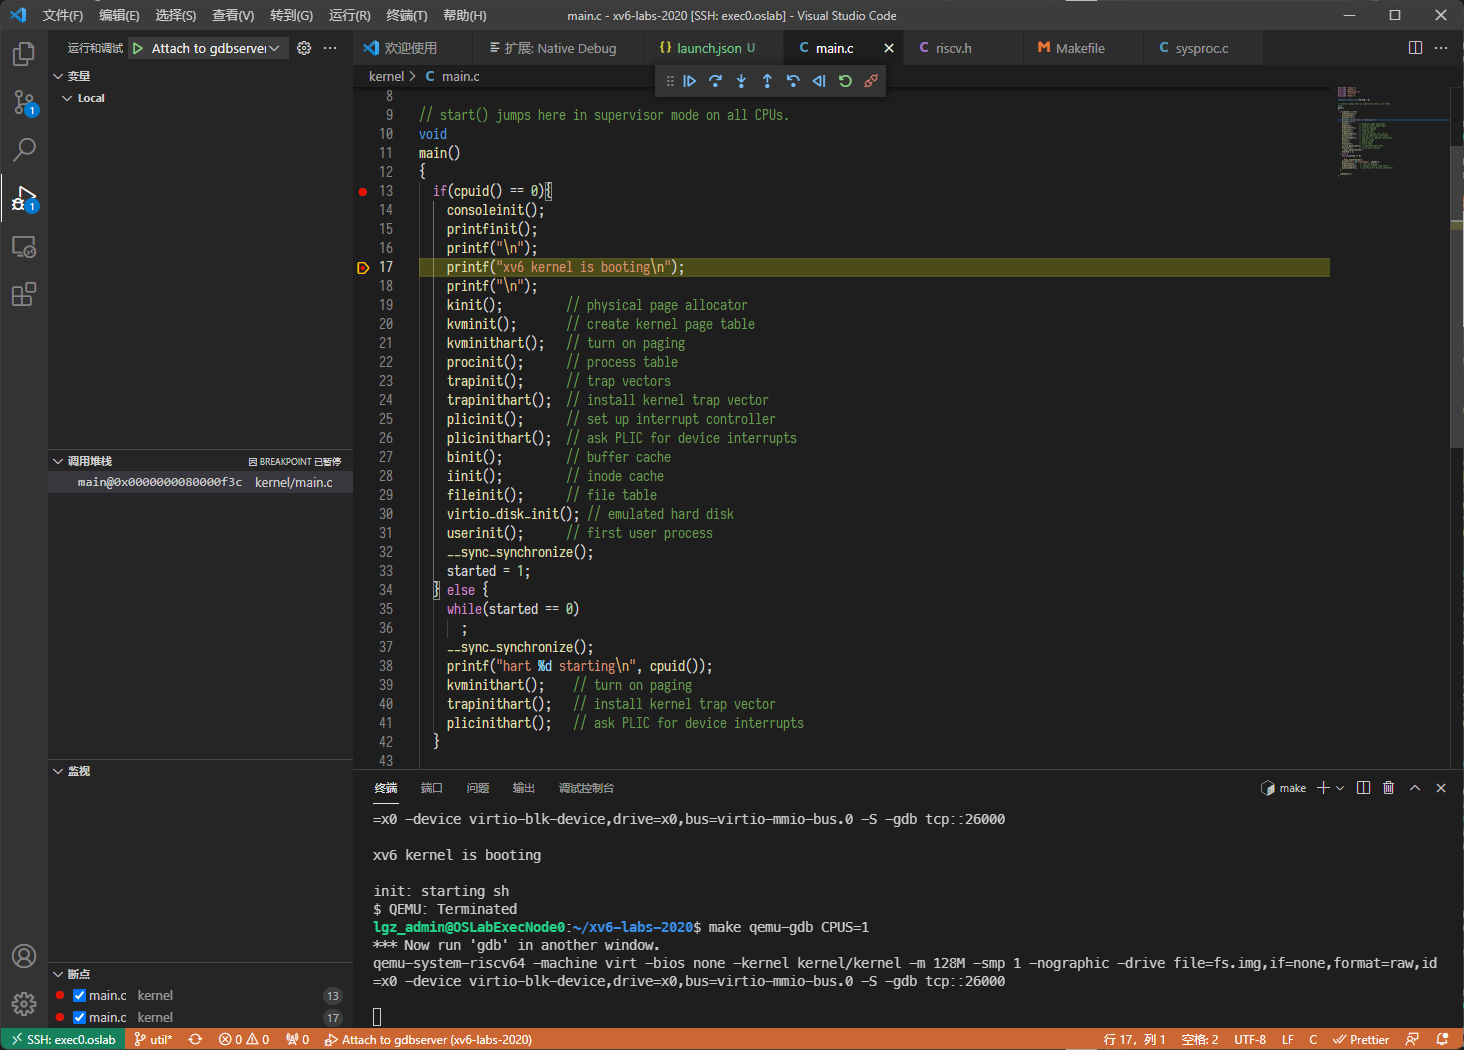This screenshot has height=1050, width=1464.
Task: Collapse the 调用堆栈 call stack section
Action: (x=58, y=461)
